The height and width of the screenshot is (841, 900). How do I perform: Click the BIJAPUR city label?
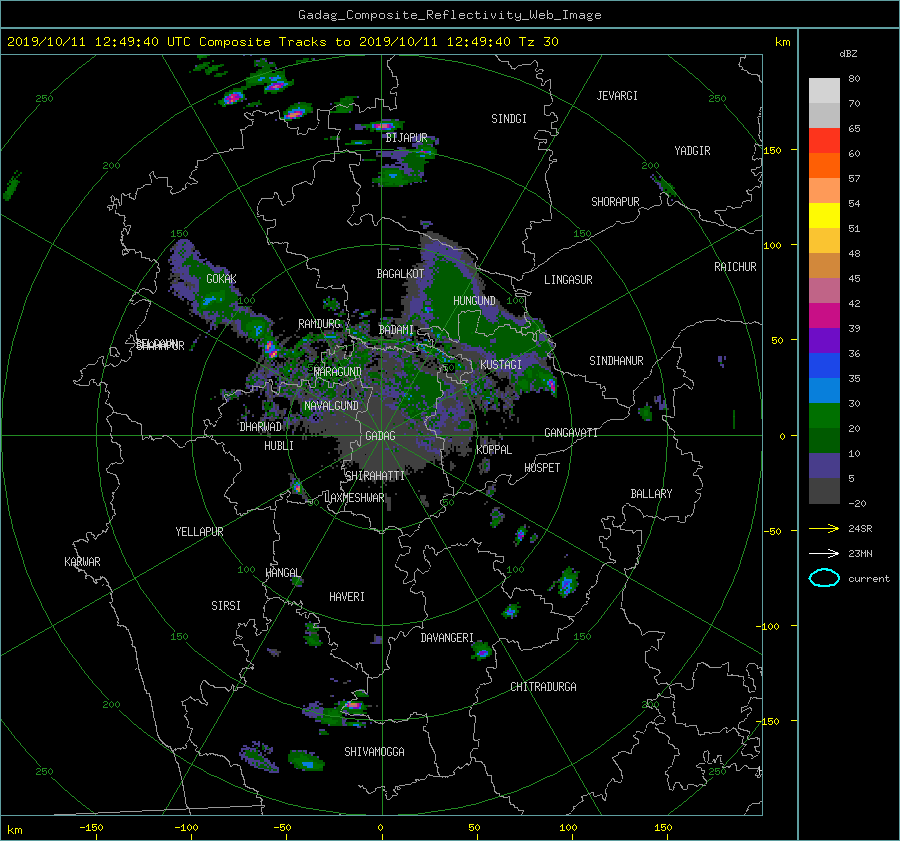click(406, 138)
